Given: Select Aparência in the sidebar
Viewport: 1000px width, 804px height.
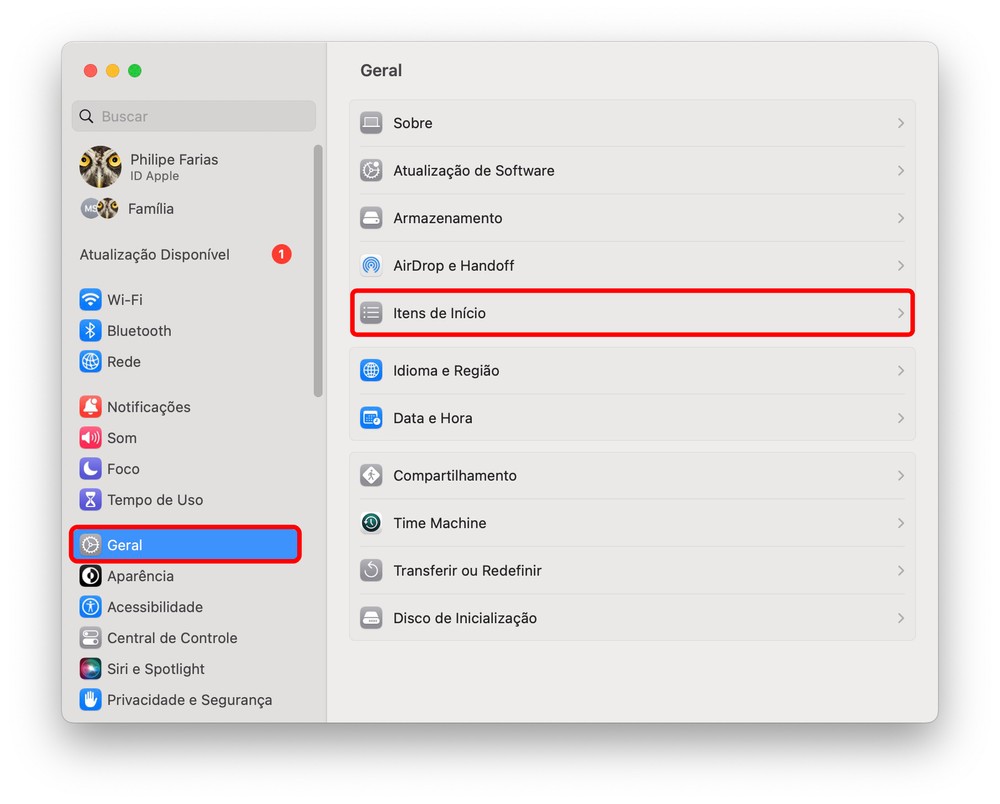Looking at the screenshot, I should pos(140,576).
